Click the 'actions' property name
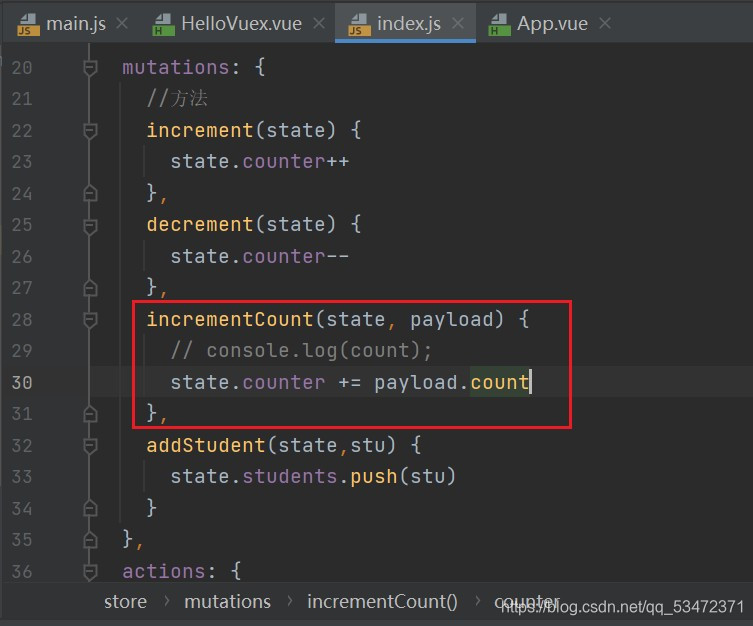This screenshot has width=753, height=626. [x=164, y=571]
